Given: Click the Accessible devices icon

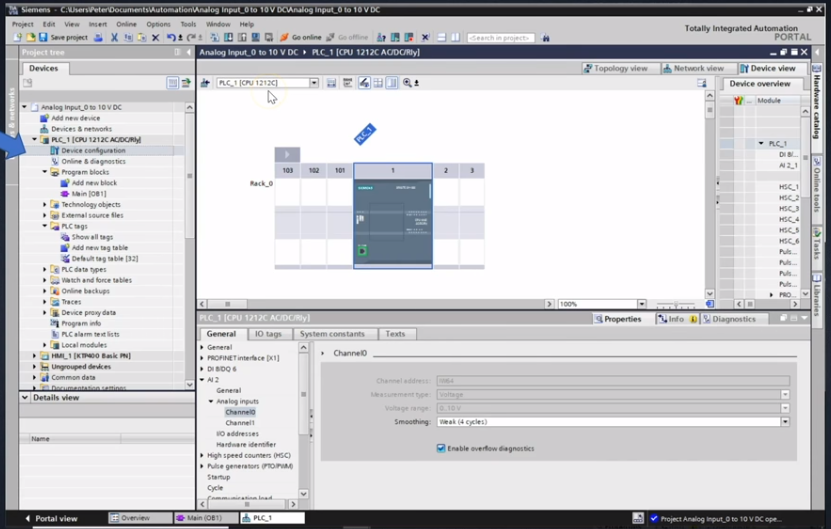Looking at the screenshot, I should pos(381,38).
